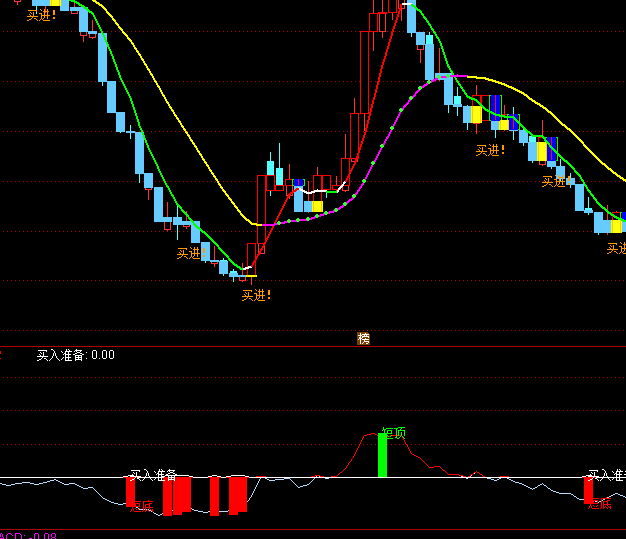Click 买进! marker below the first yellow-blue candles after peak

490,150
